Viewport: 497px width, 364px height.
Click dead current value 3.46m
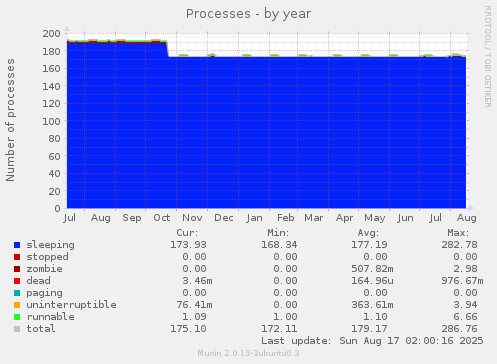pos(197,281)
